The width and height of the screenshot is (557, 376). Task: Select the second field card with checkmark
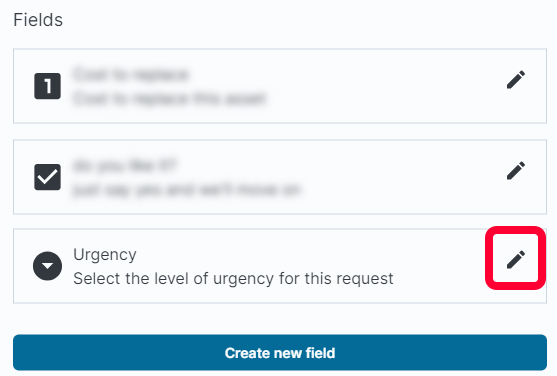coord(280,177)
